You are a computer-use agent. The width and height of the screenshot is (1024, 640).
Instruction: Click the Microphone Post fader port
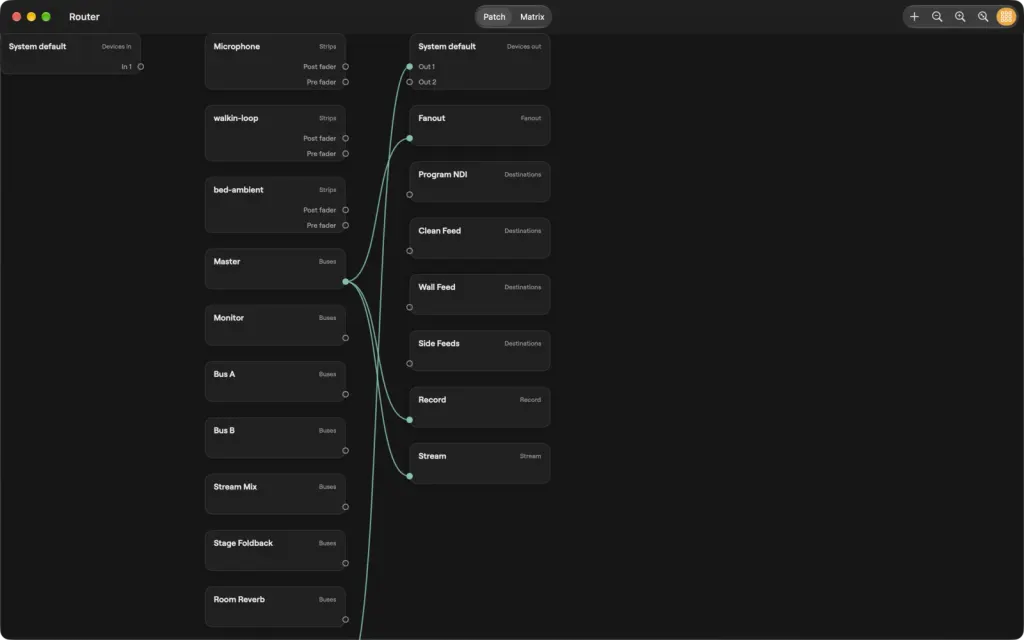click(x=345, y=67)
